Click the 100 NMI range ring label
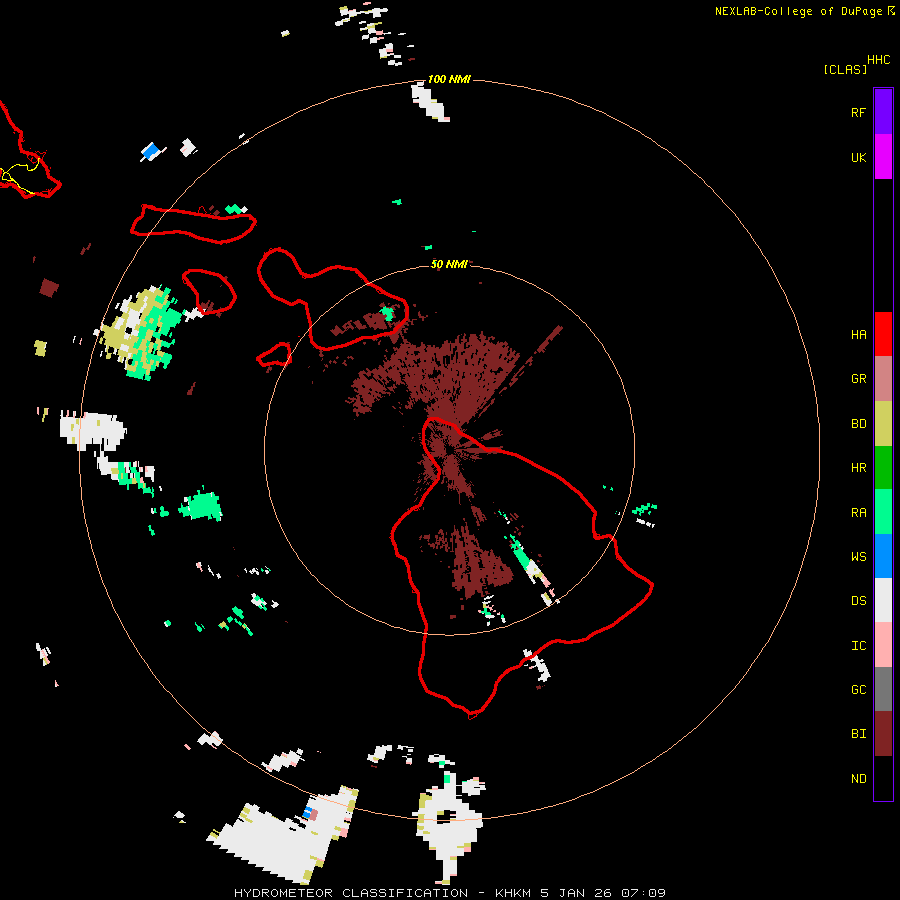The image size is (900, 900). click(449, 79)
